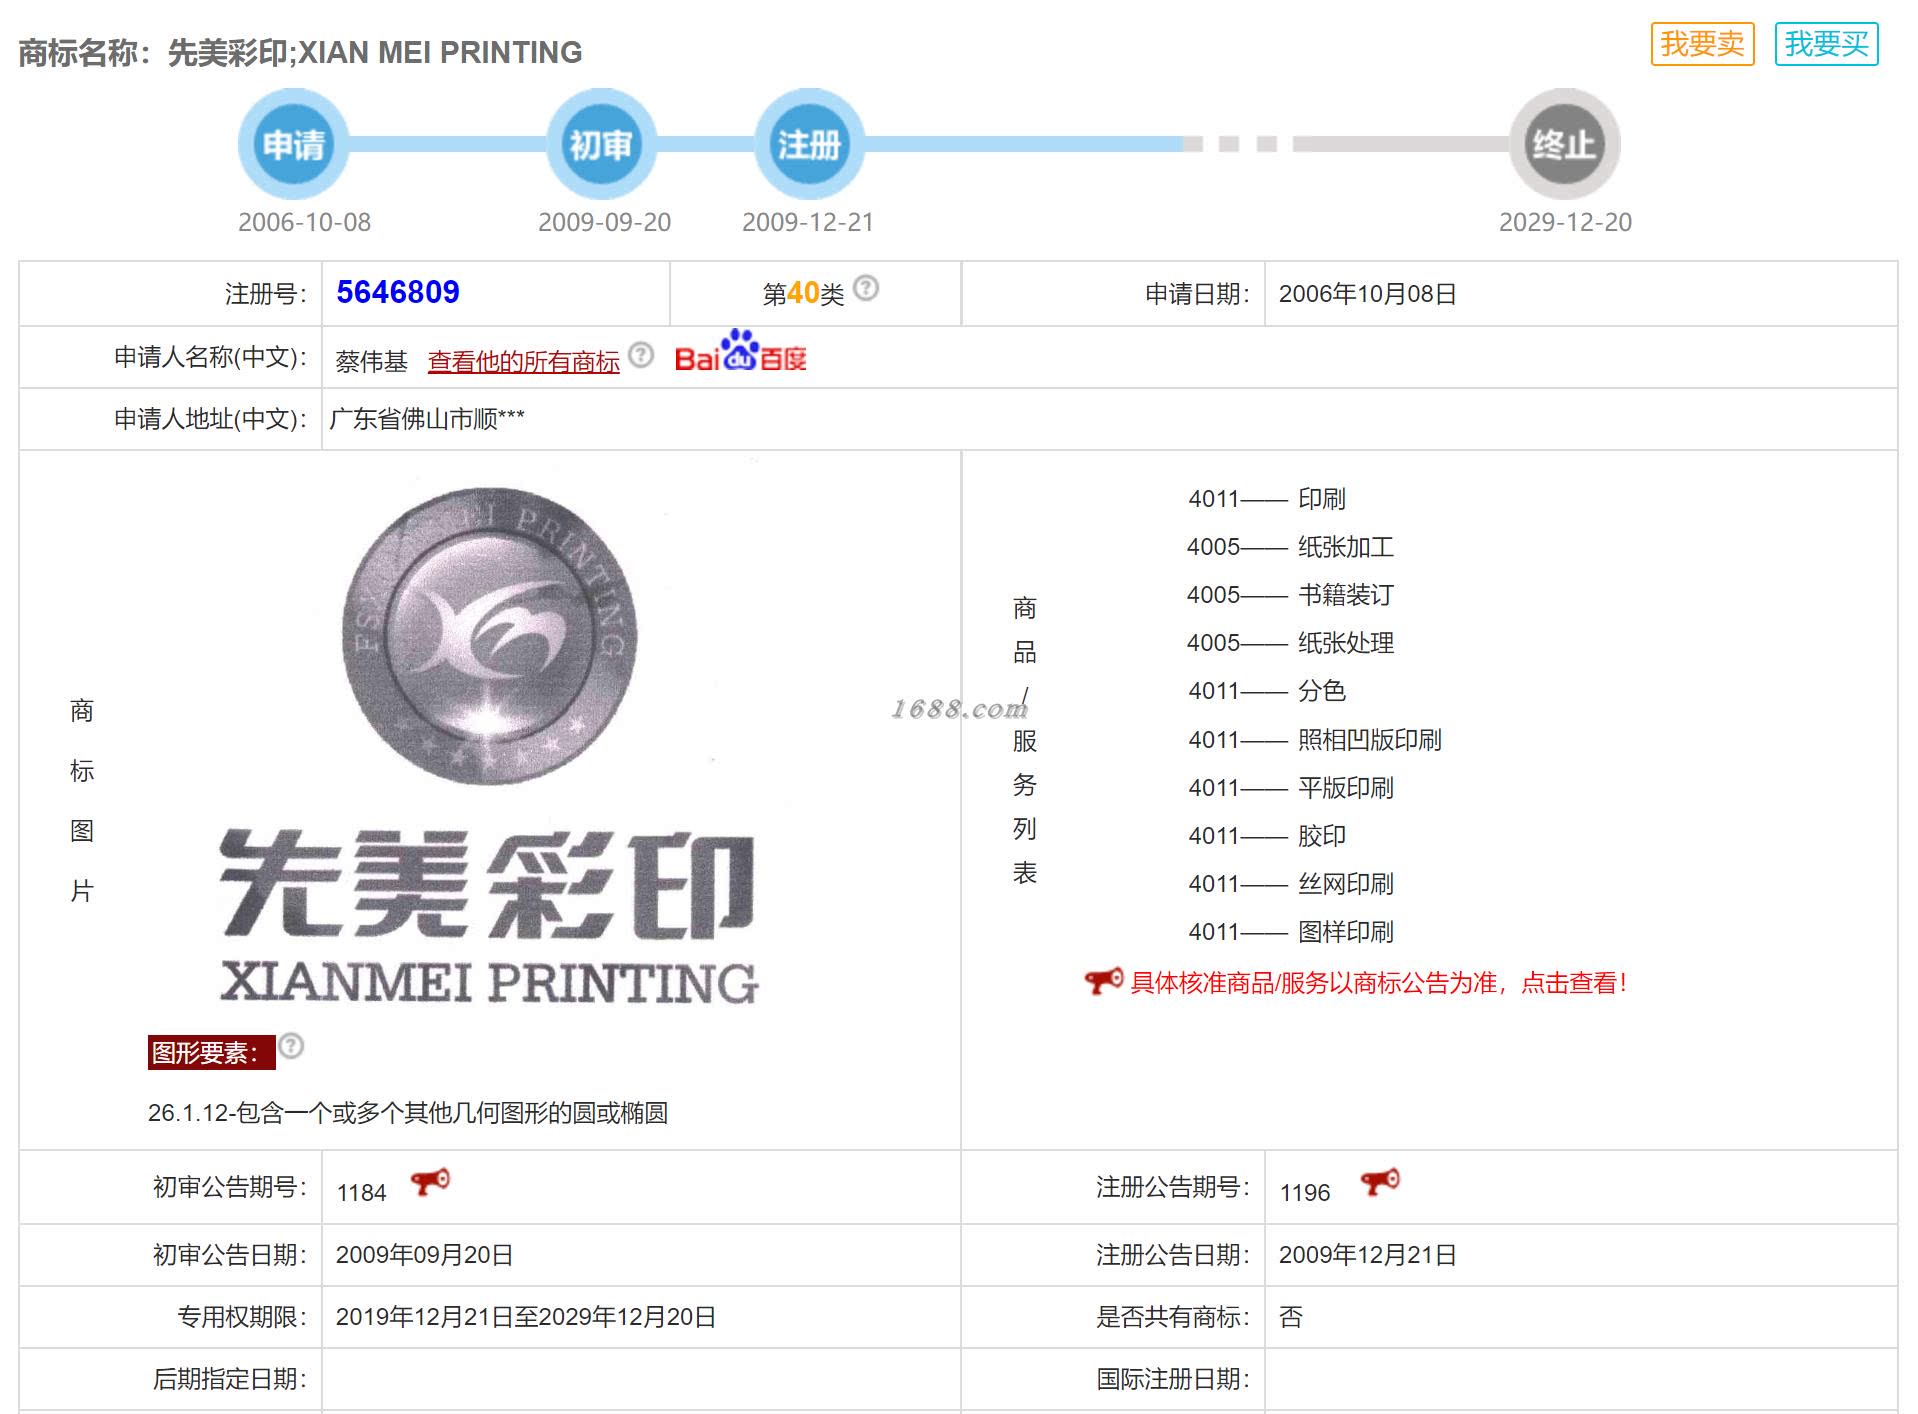Click the help icon beside 第40类
1918x1414 pixels.
tap(866, 288)
